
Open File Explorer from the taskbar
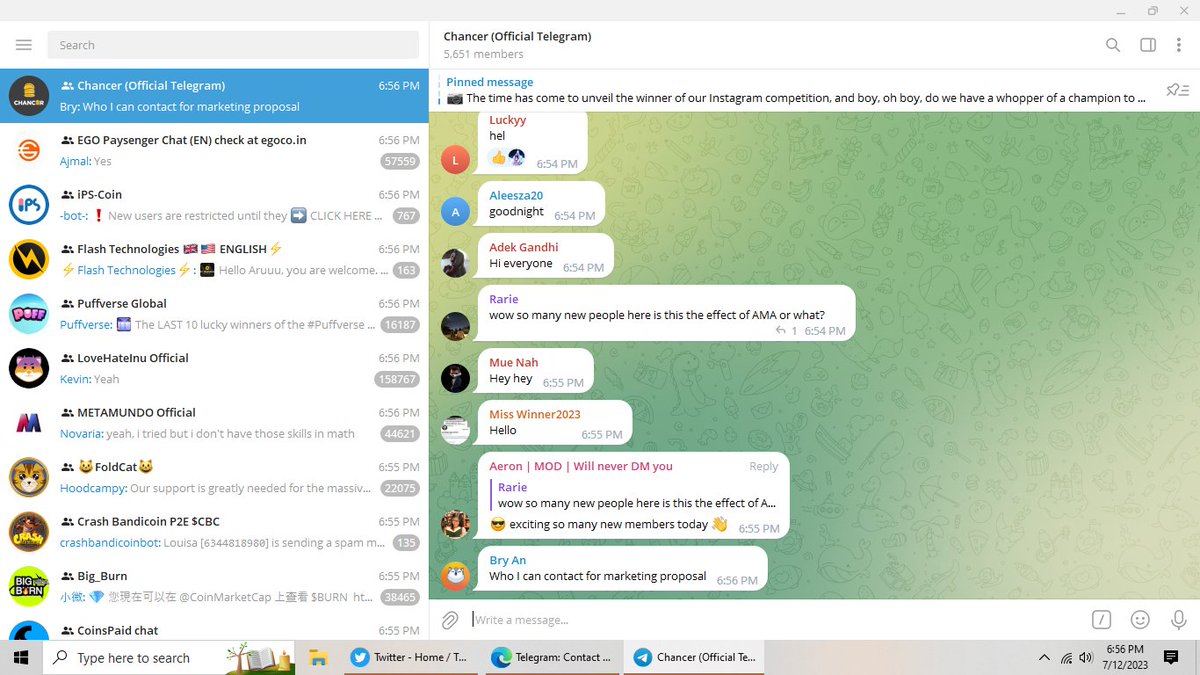point(318,658)
